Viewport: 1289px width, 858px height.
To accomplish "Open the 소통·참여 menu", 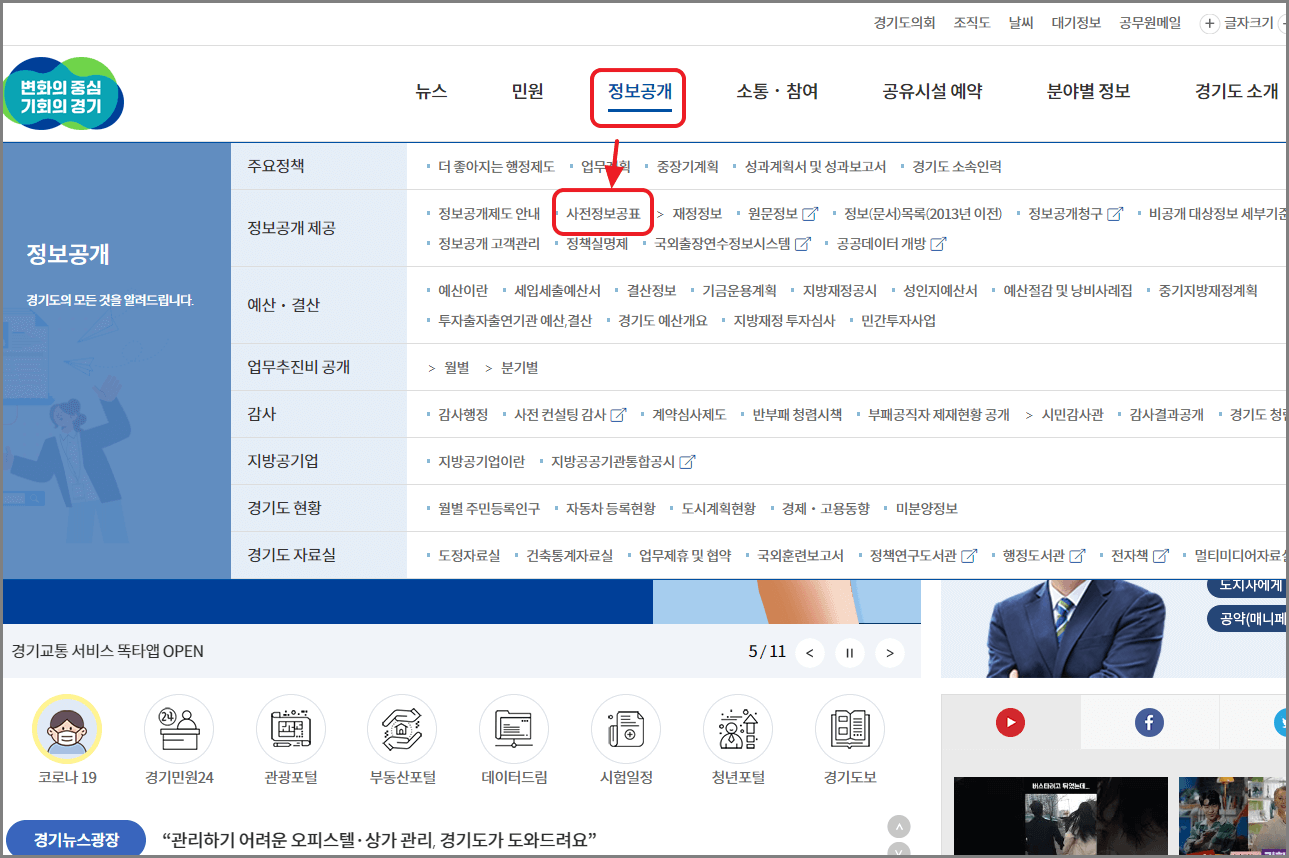I will click(775, 90).
